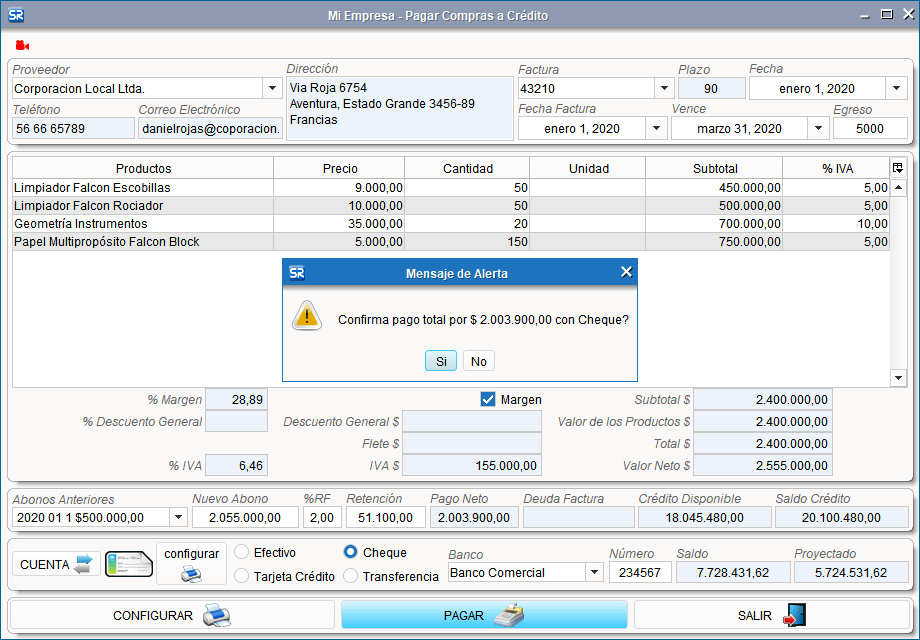Image resolution: width=920 pixels, height=640 pixels.
Task: Click the cheque Número field 234567
Action: pyautogui.click(x=640, y=572)
